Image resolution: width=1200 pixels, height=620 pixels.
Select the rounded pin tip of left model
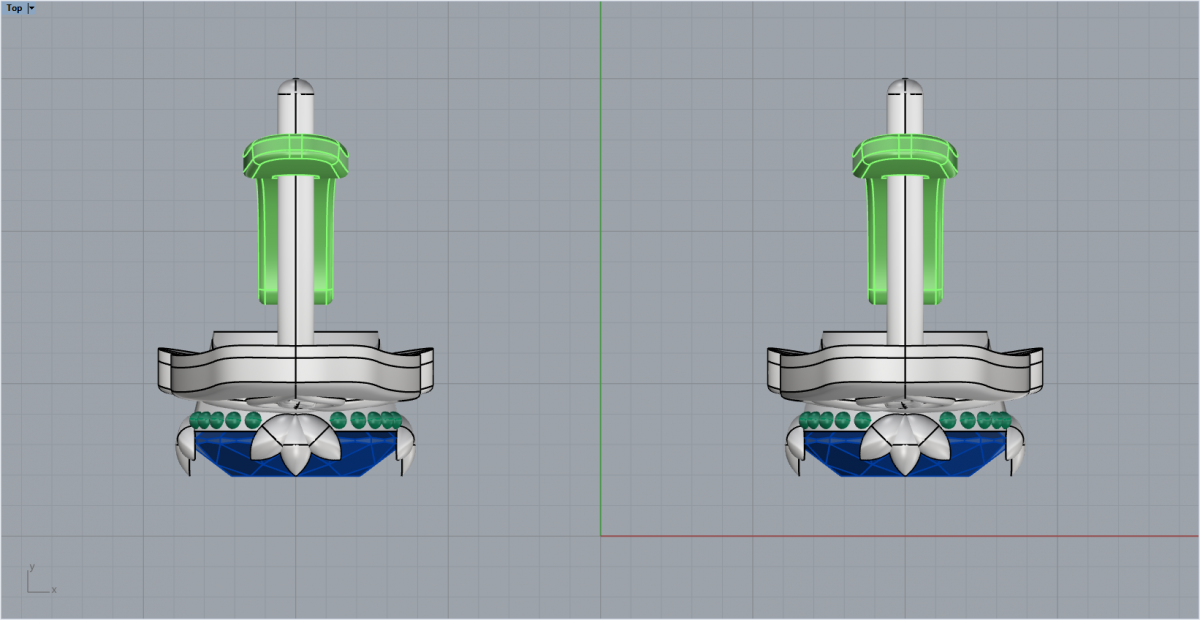296,86
